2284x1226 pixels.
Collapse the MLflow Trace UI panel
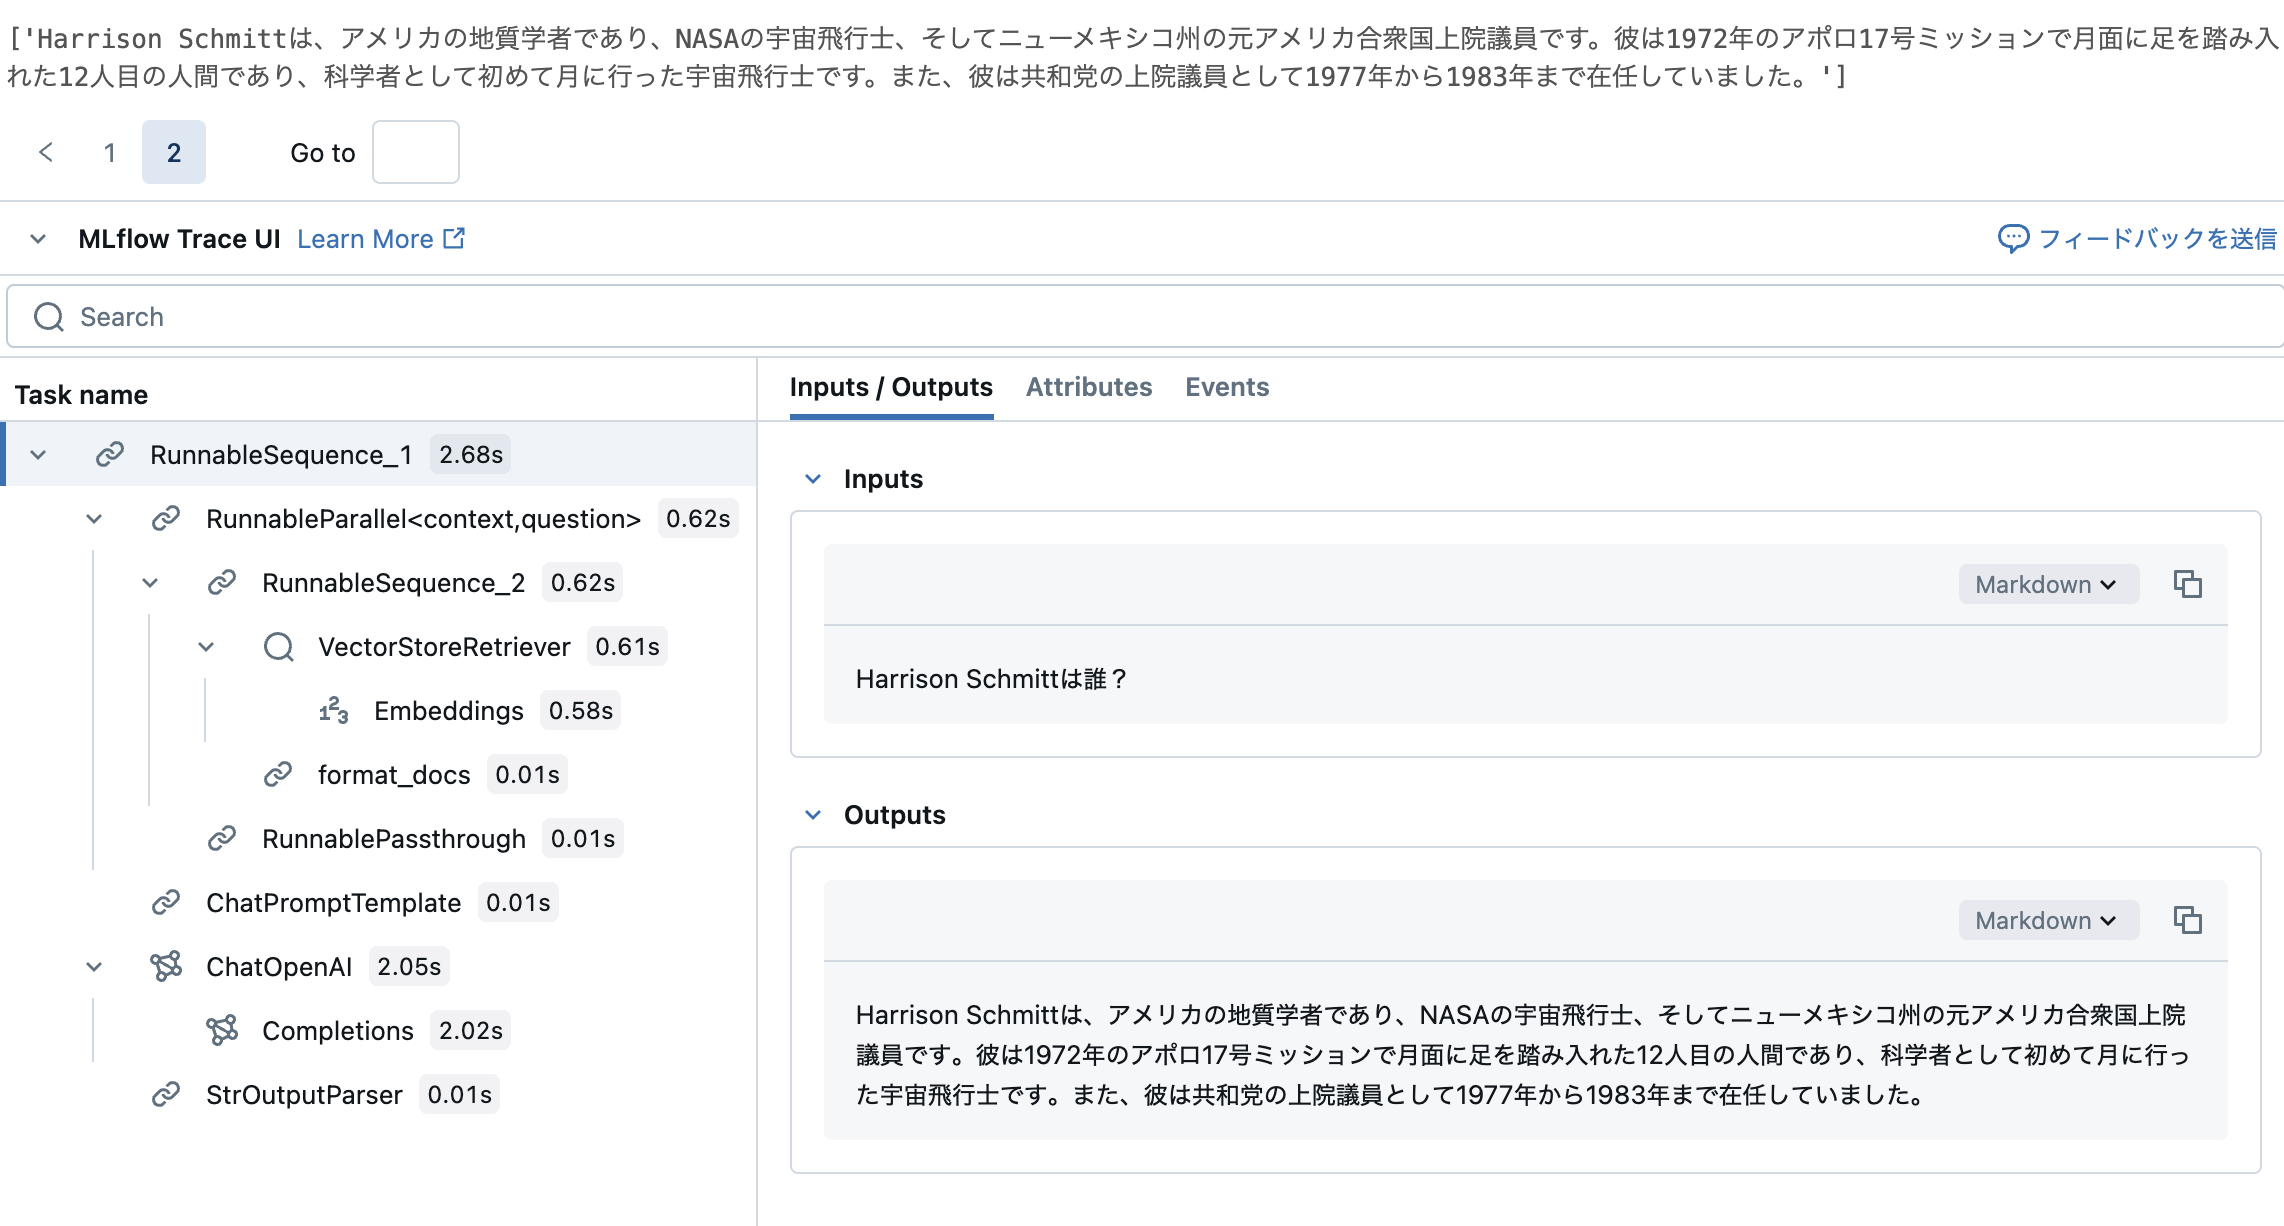pos(37,238)
